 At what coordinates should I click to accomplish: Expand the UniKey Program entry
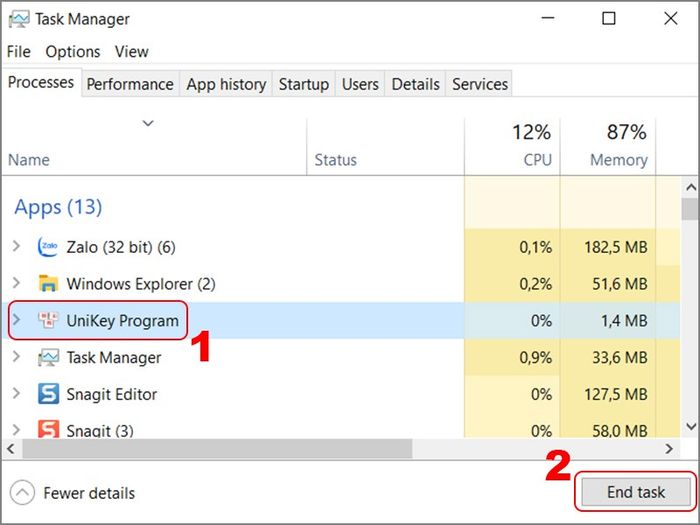[17, 320]
